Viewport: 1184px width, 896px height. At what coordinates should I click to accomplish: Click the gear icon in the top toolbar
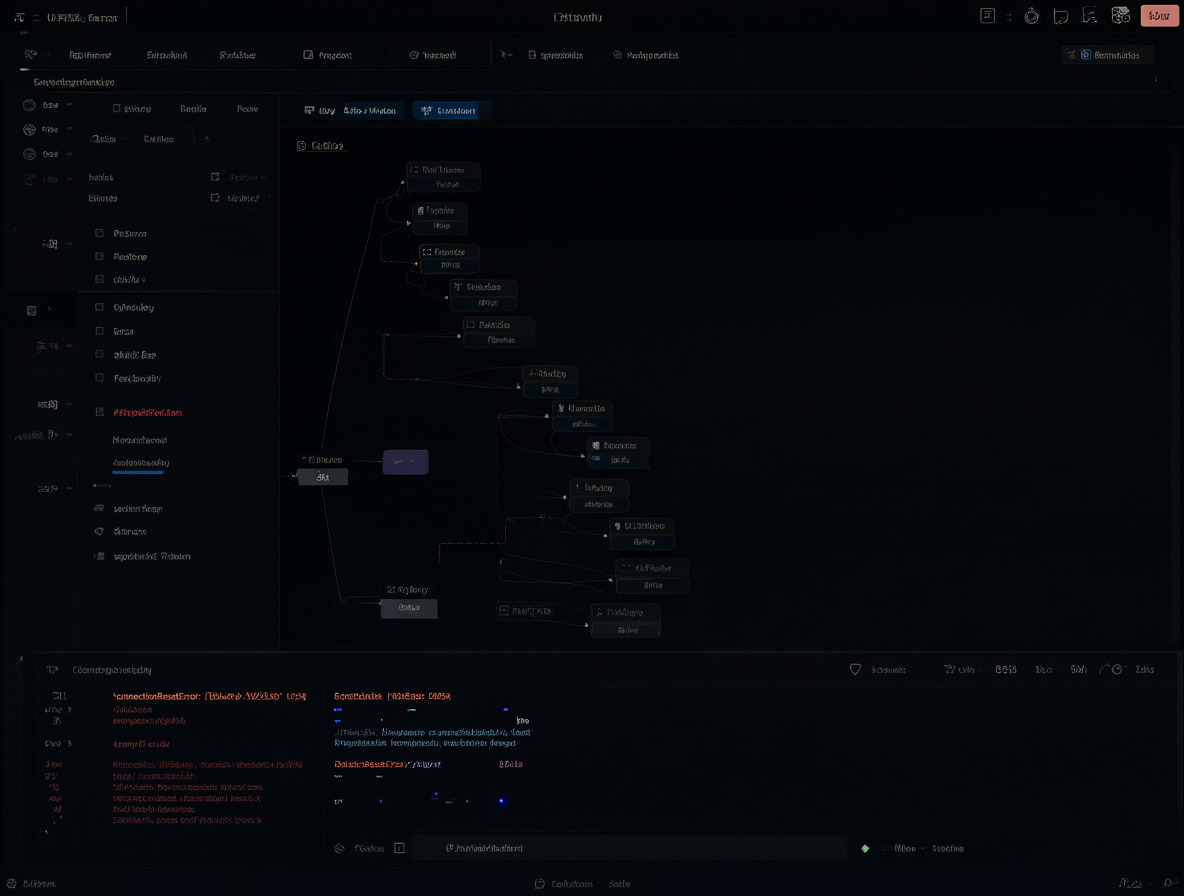point(618,55)
